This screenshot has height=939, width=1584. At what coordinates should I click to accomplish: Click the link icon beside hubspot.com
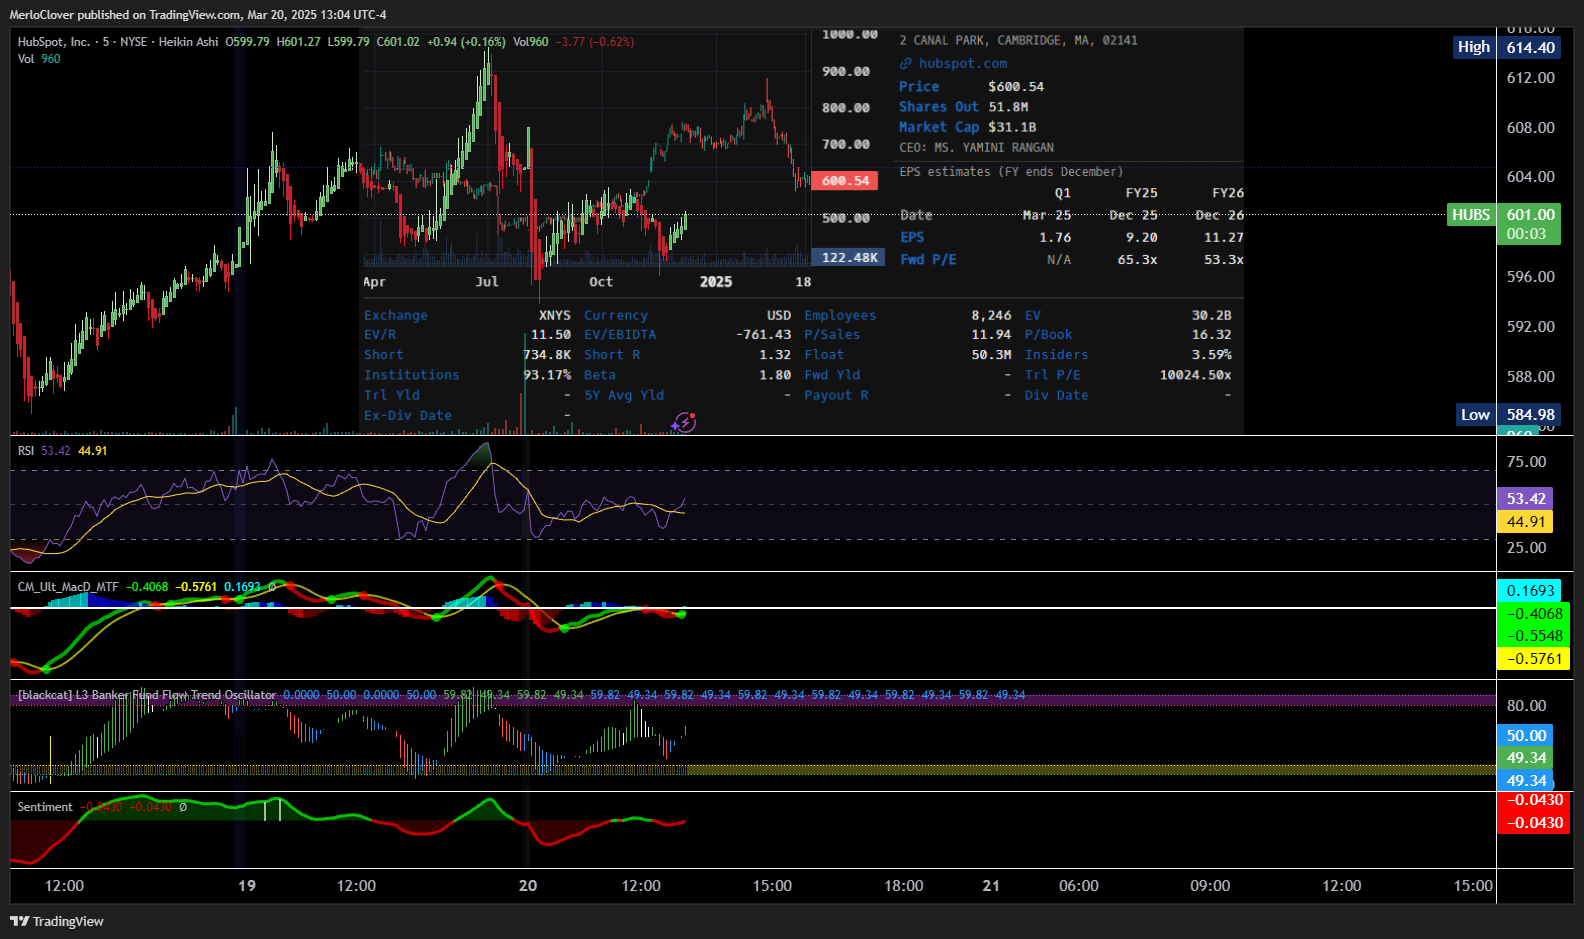tap(905, 63)
